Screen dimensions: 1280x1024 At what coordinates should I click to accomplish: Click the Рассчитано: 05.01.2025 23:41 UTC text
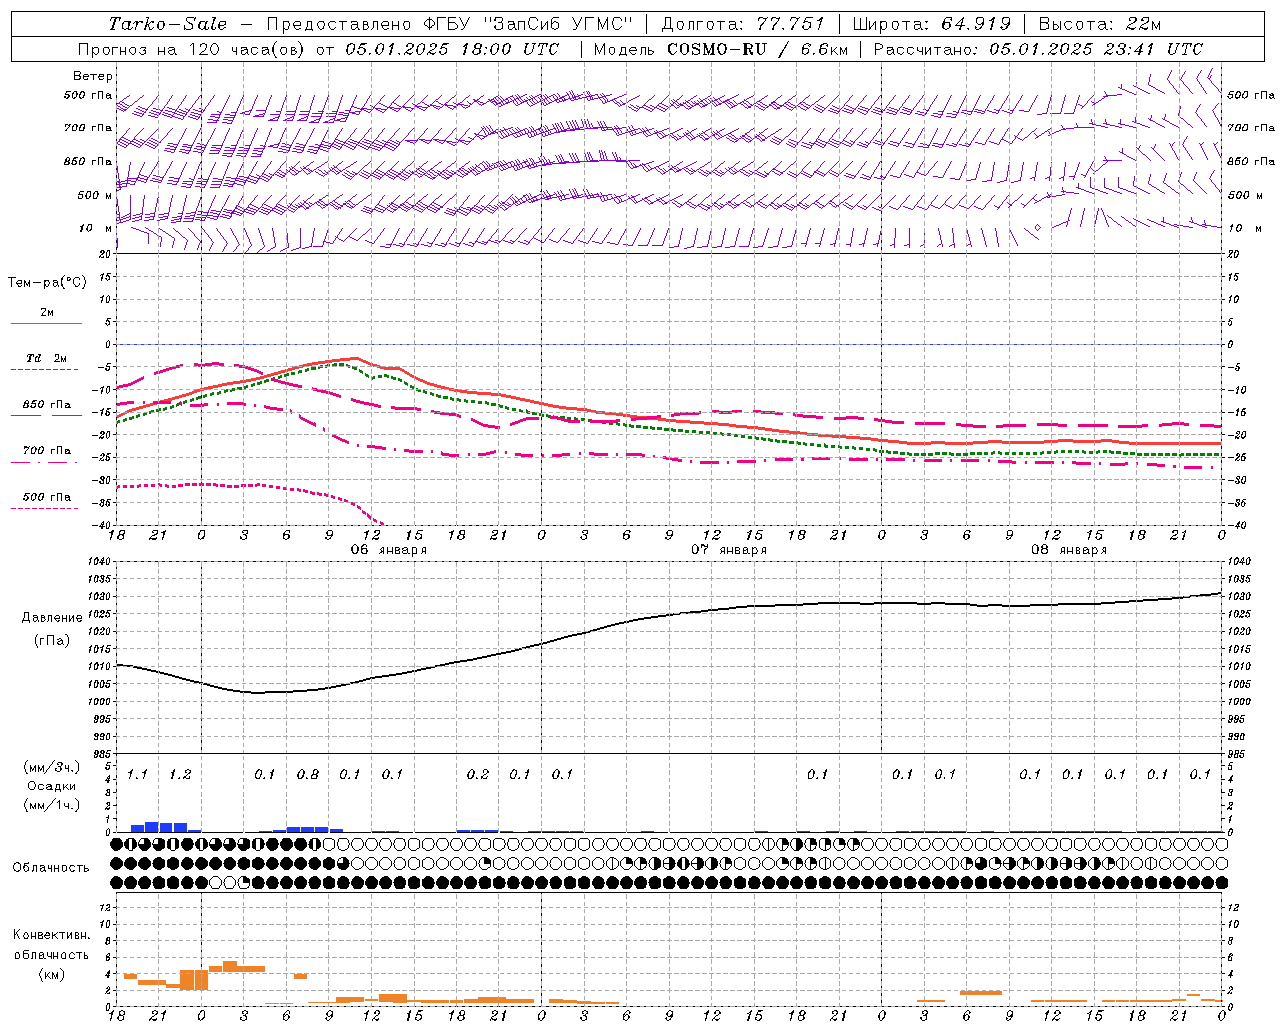pyautogui.click(x=1038, y=49)
